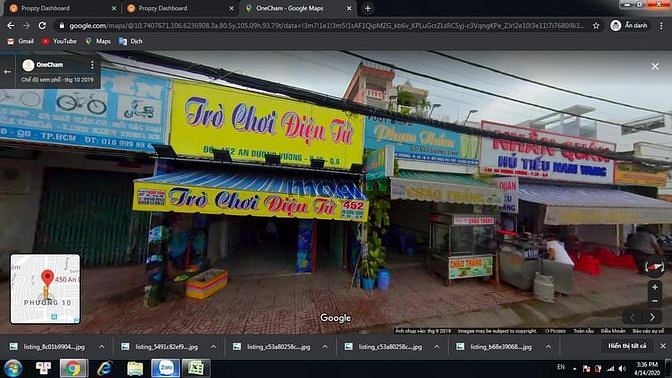Bookmark this page with the star
Image resolution: width=672 pixels, height=378 pixels.
pyautogui.click(x=596, y=26)
